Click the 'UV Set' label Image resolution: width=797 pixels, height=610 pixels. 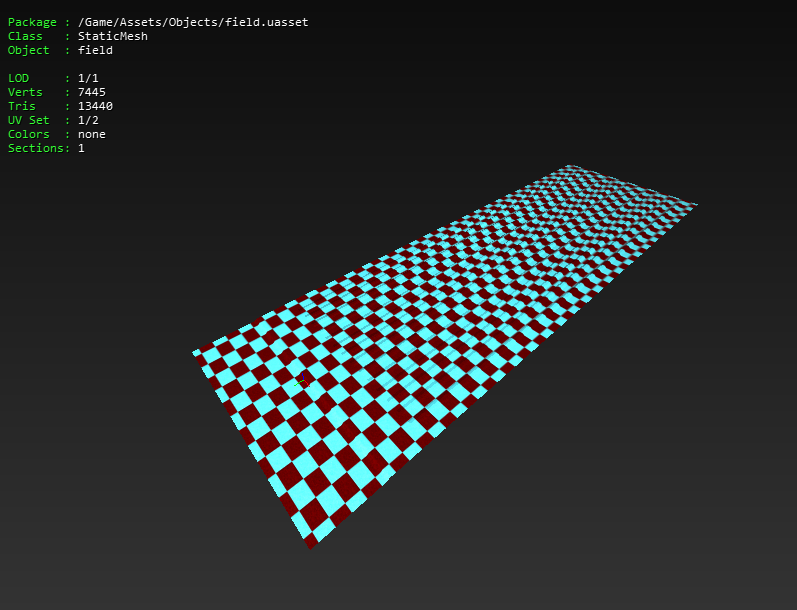pos(28,120)
